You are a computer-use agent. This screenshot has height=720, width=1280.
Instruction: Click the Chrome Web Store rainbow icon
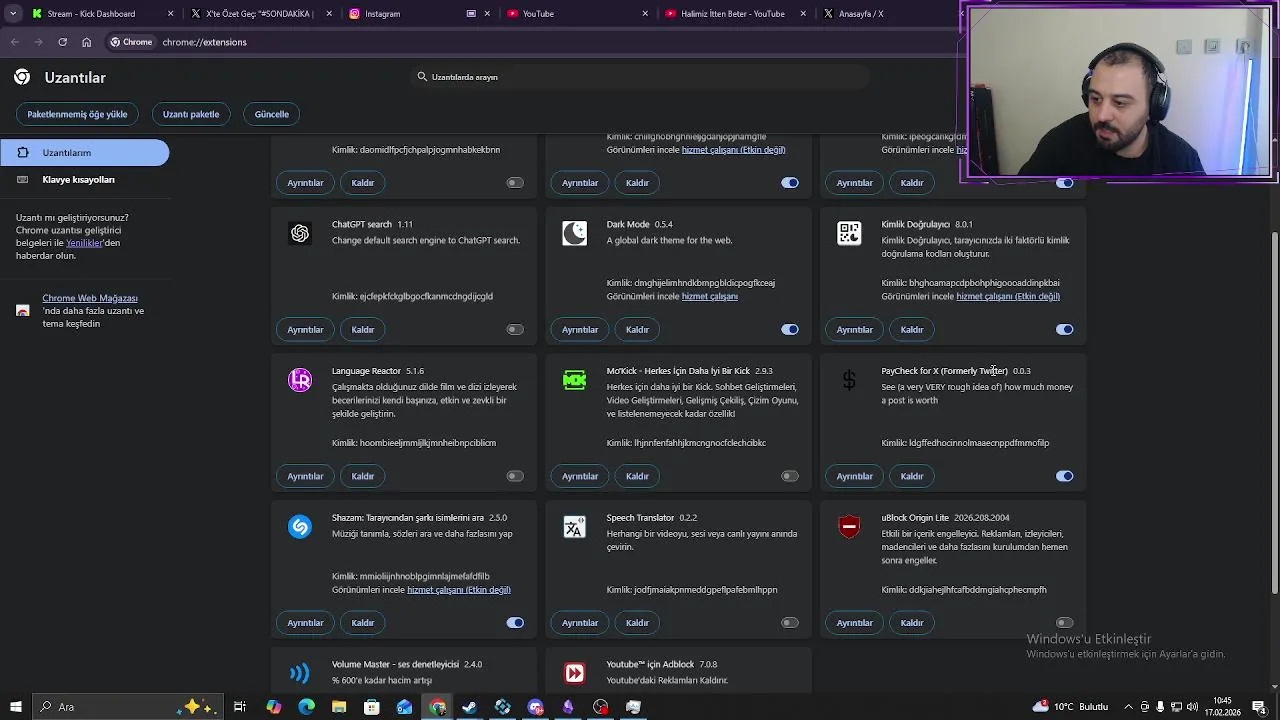point(23,310)
